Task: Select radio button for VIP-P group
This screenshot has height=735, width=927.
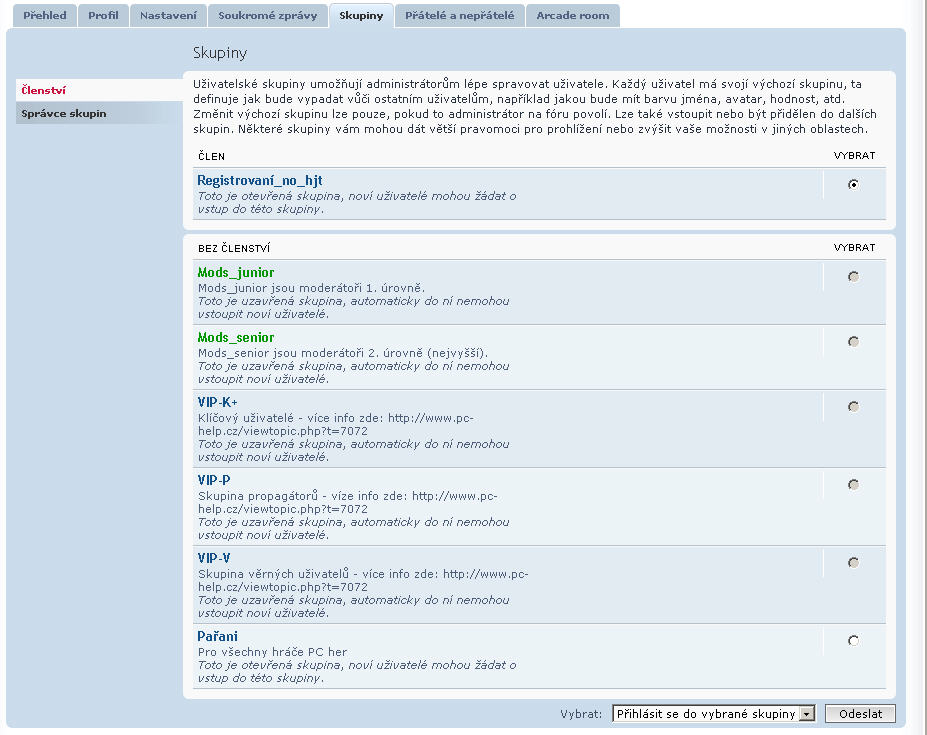Action: coord(853,485)
